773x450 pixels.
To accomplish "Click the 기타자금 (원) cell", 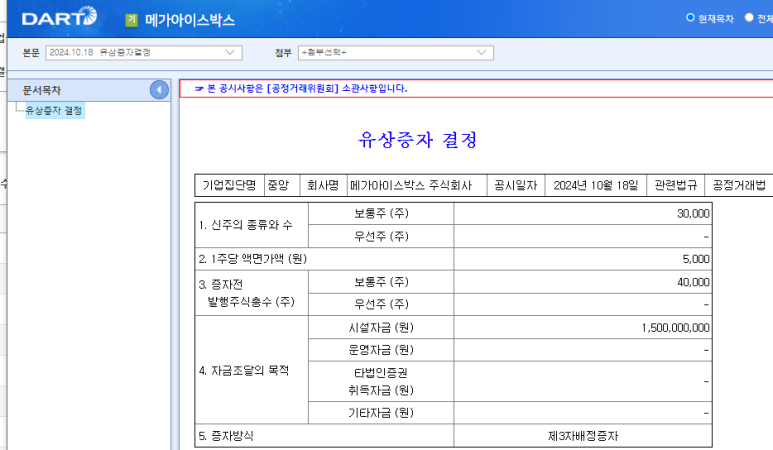I will pos(381,413).
